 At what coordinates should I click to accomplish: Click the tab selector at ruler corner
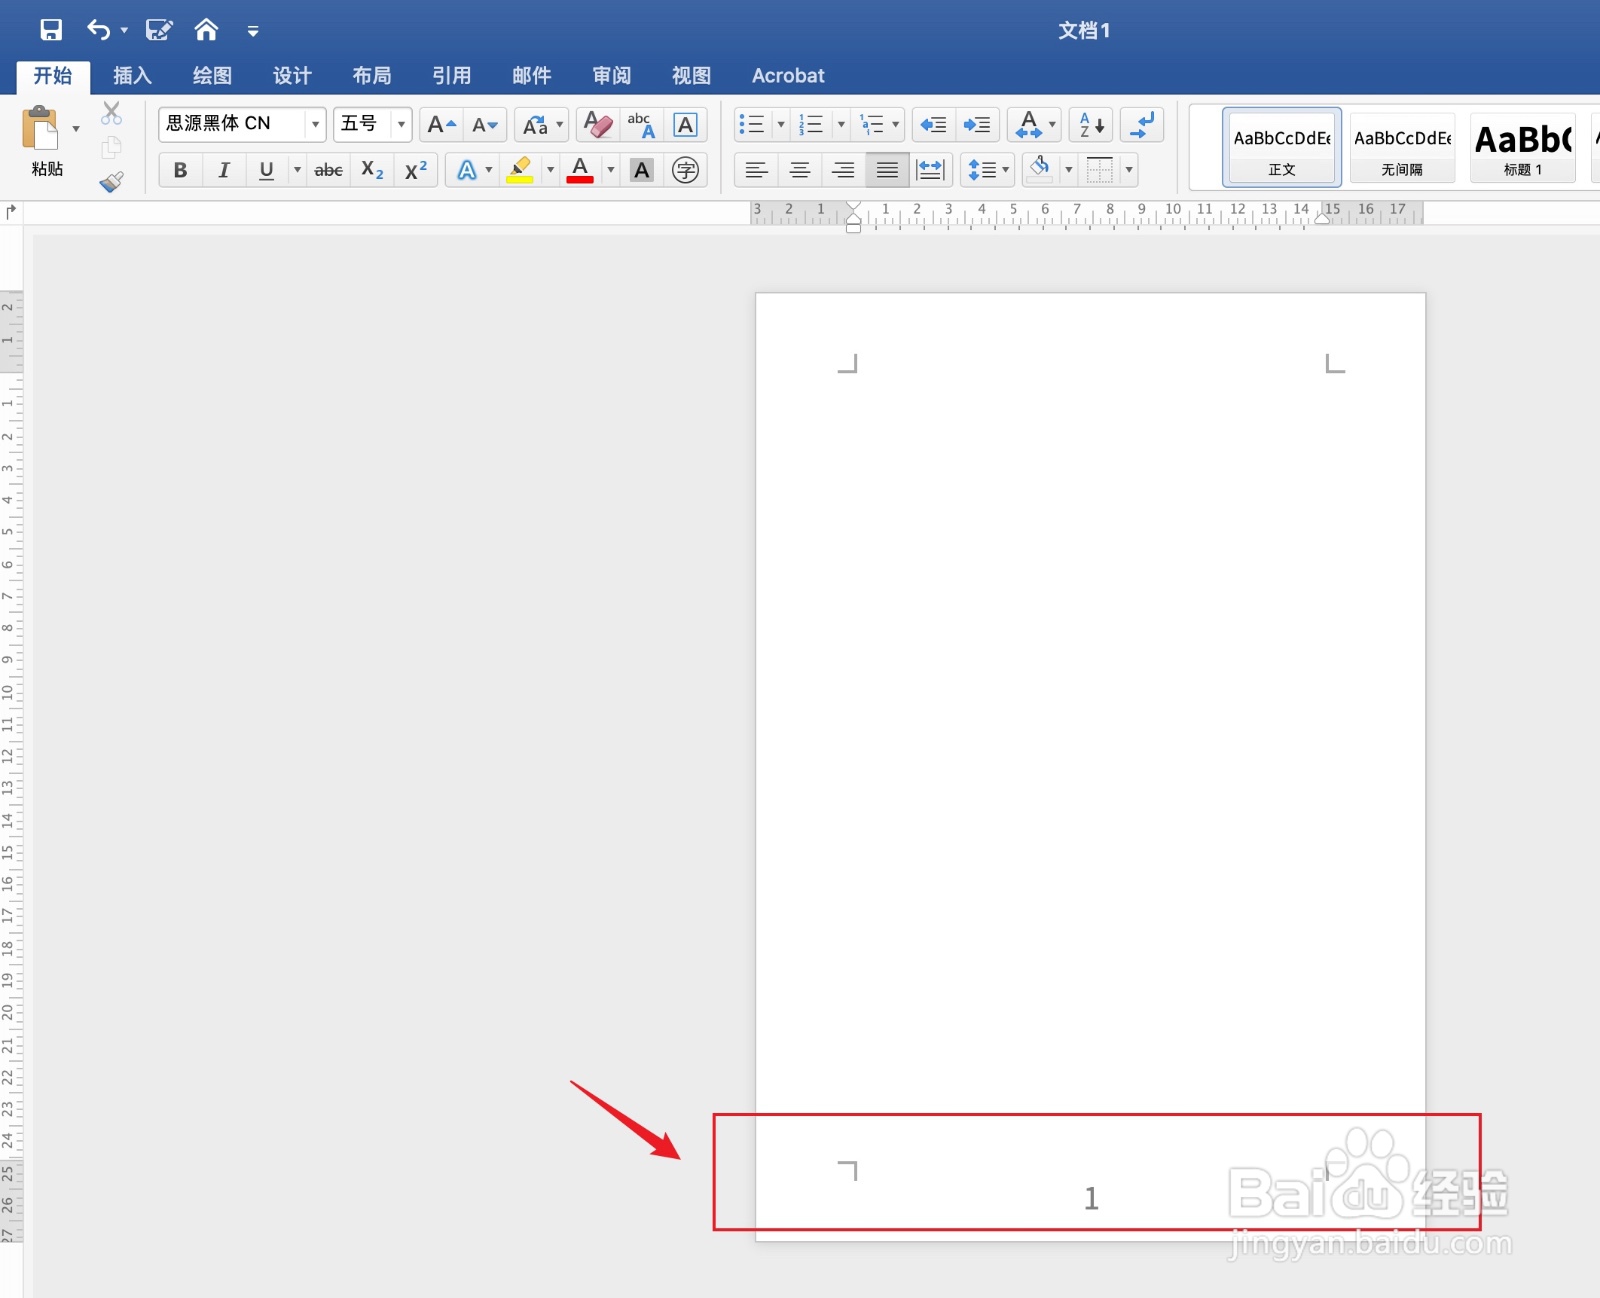11,212
